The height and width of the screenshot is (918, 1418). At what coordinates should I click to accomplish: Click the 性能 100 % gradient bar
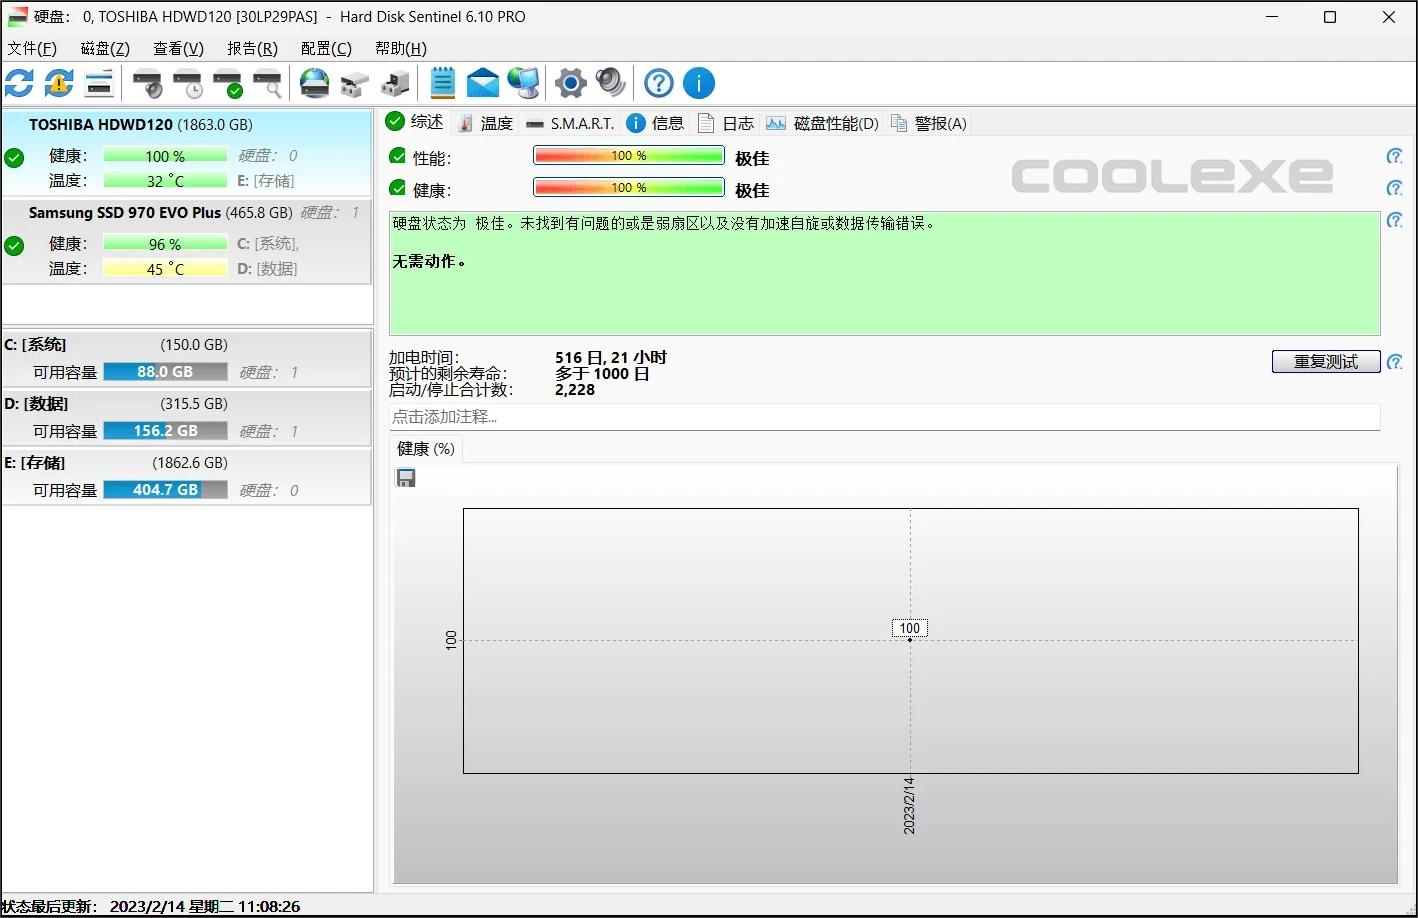pyautogui.click(x=628, y=156)
